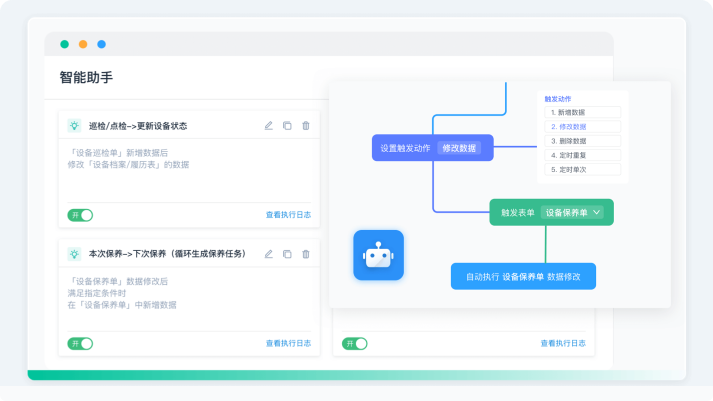Click the lightbulb icon beside 巡检/点检

click(74, 125)
